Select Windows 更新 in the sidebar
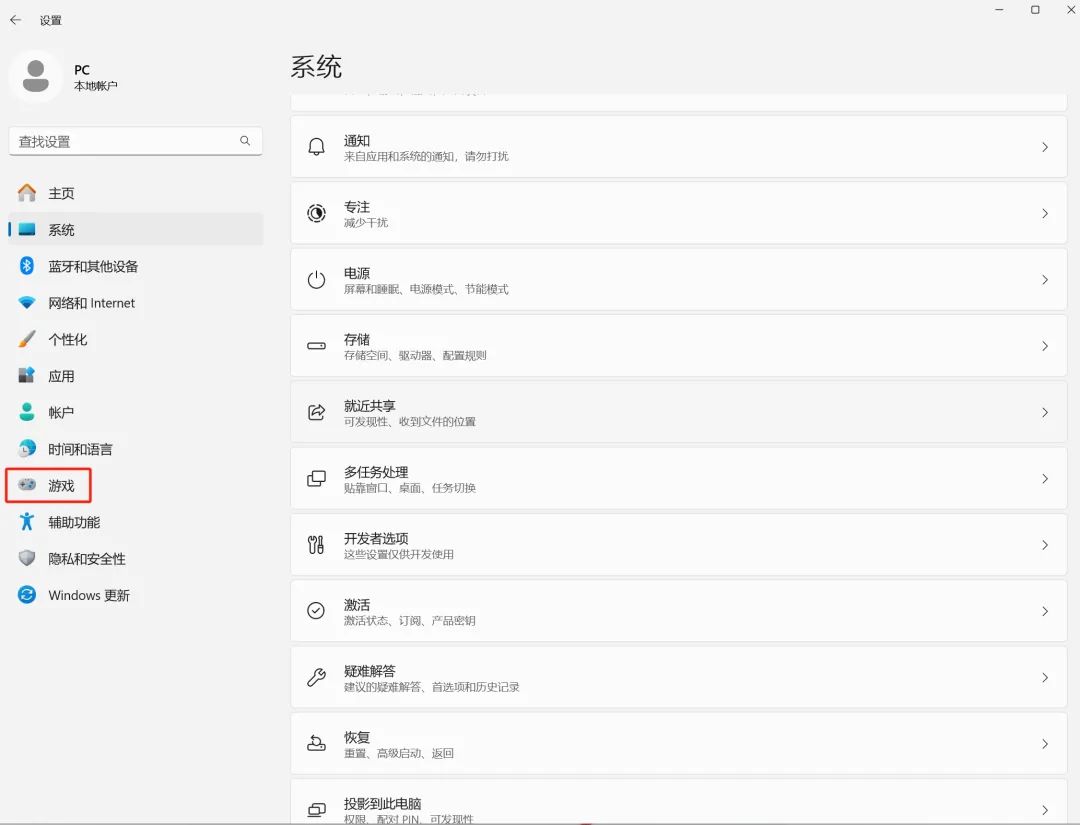 click(x=136, y=594)
